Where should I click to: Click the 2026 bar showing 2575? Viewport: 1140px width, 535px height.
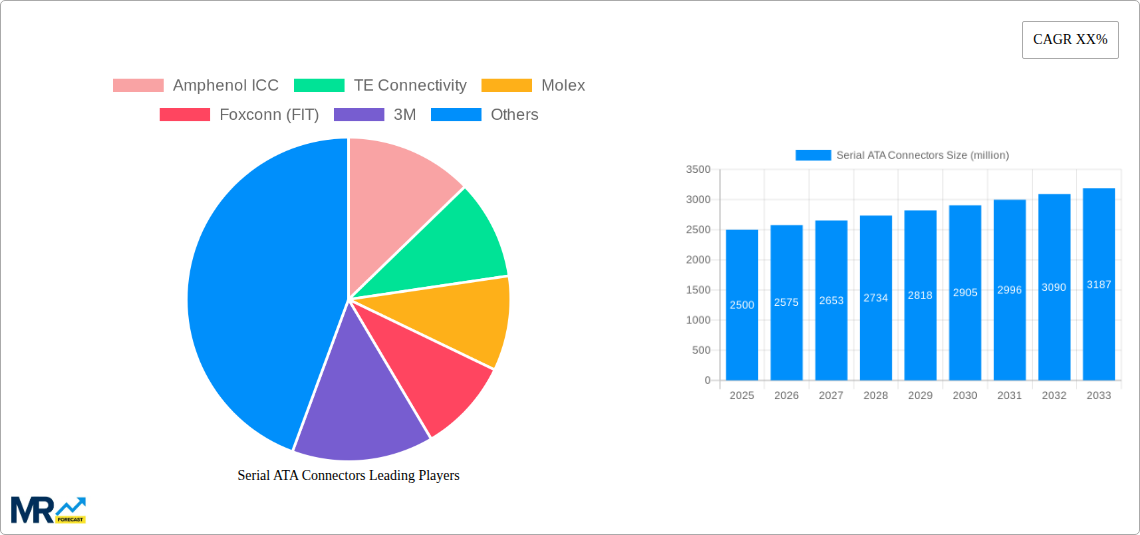(787, 302)
